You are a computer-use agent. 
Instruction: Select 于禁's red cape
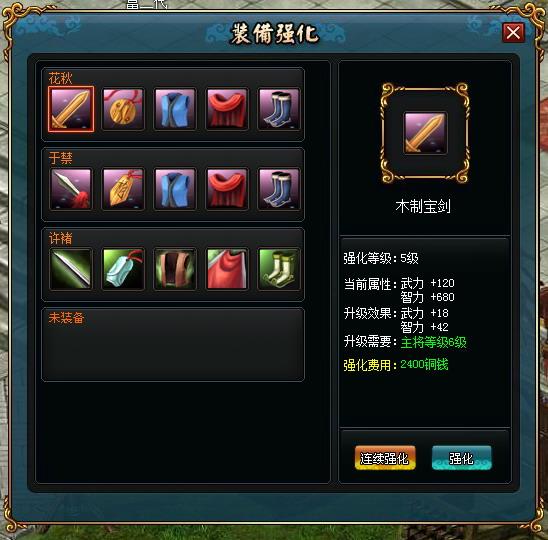pyautogui.click(x=227, y=189)
